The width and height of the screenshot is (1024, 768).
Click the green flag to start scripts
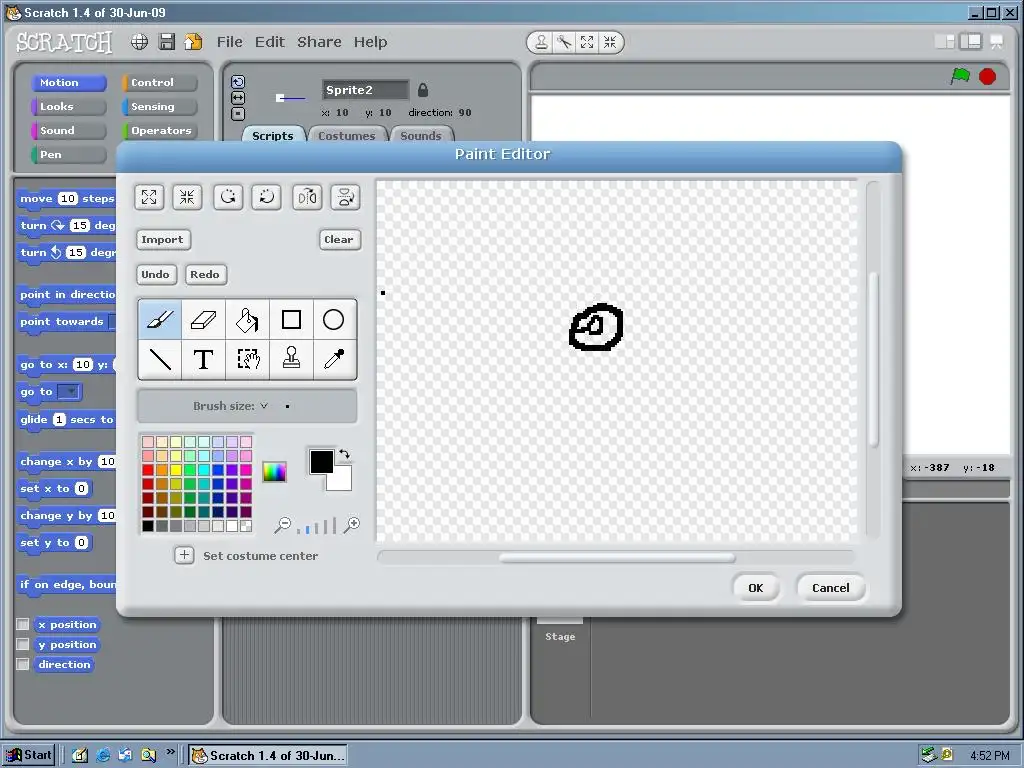click(x=960, y=76)
